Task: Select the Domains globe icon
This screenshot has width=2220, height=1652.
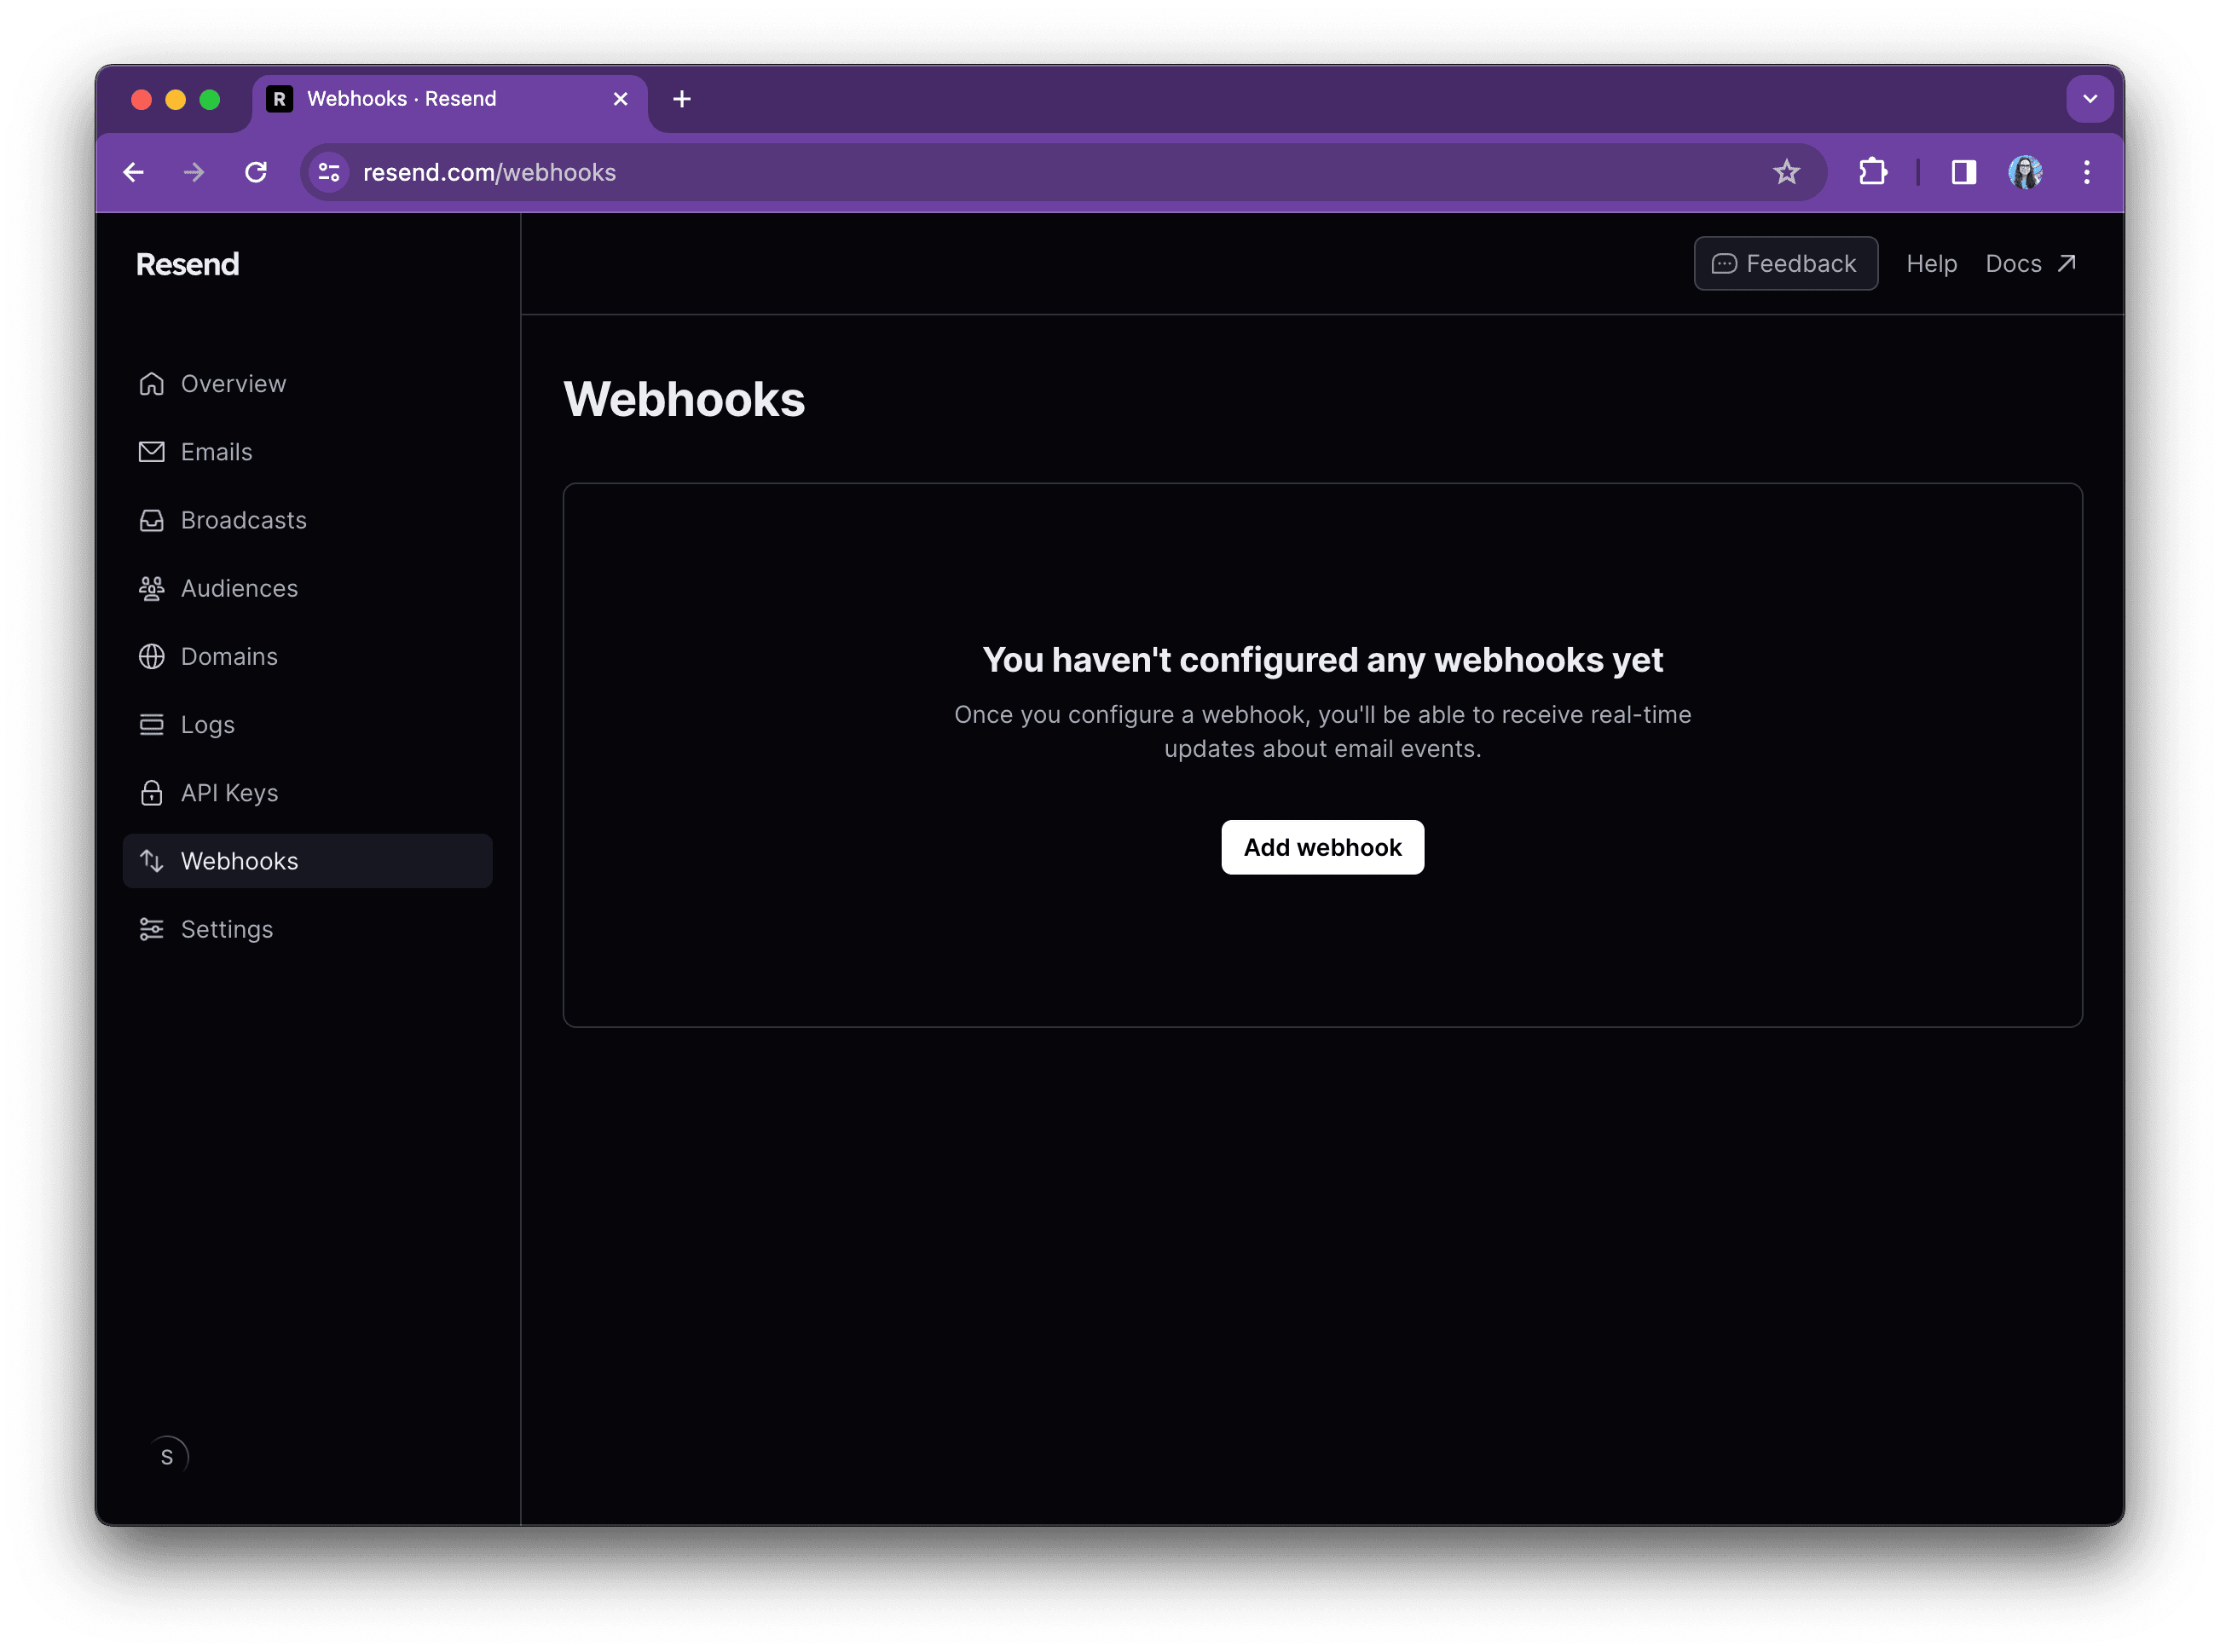Action: (x=151, y=656)
